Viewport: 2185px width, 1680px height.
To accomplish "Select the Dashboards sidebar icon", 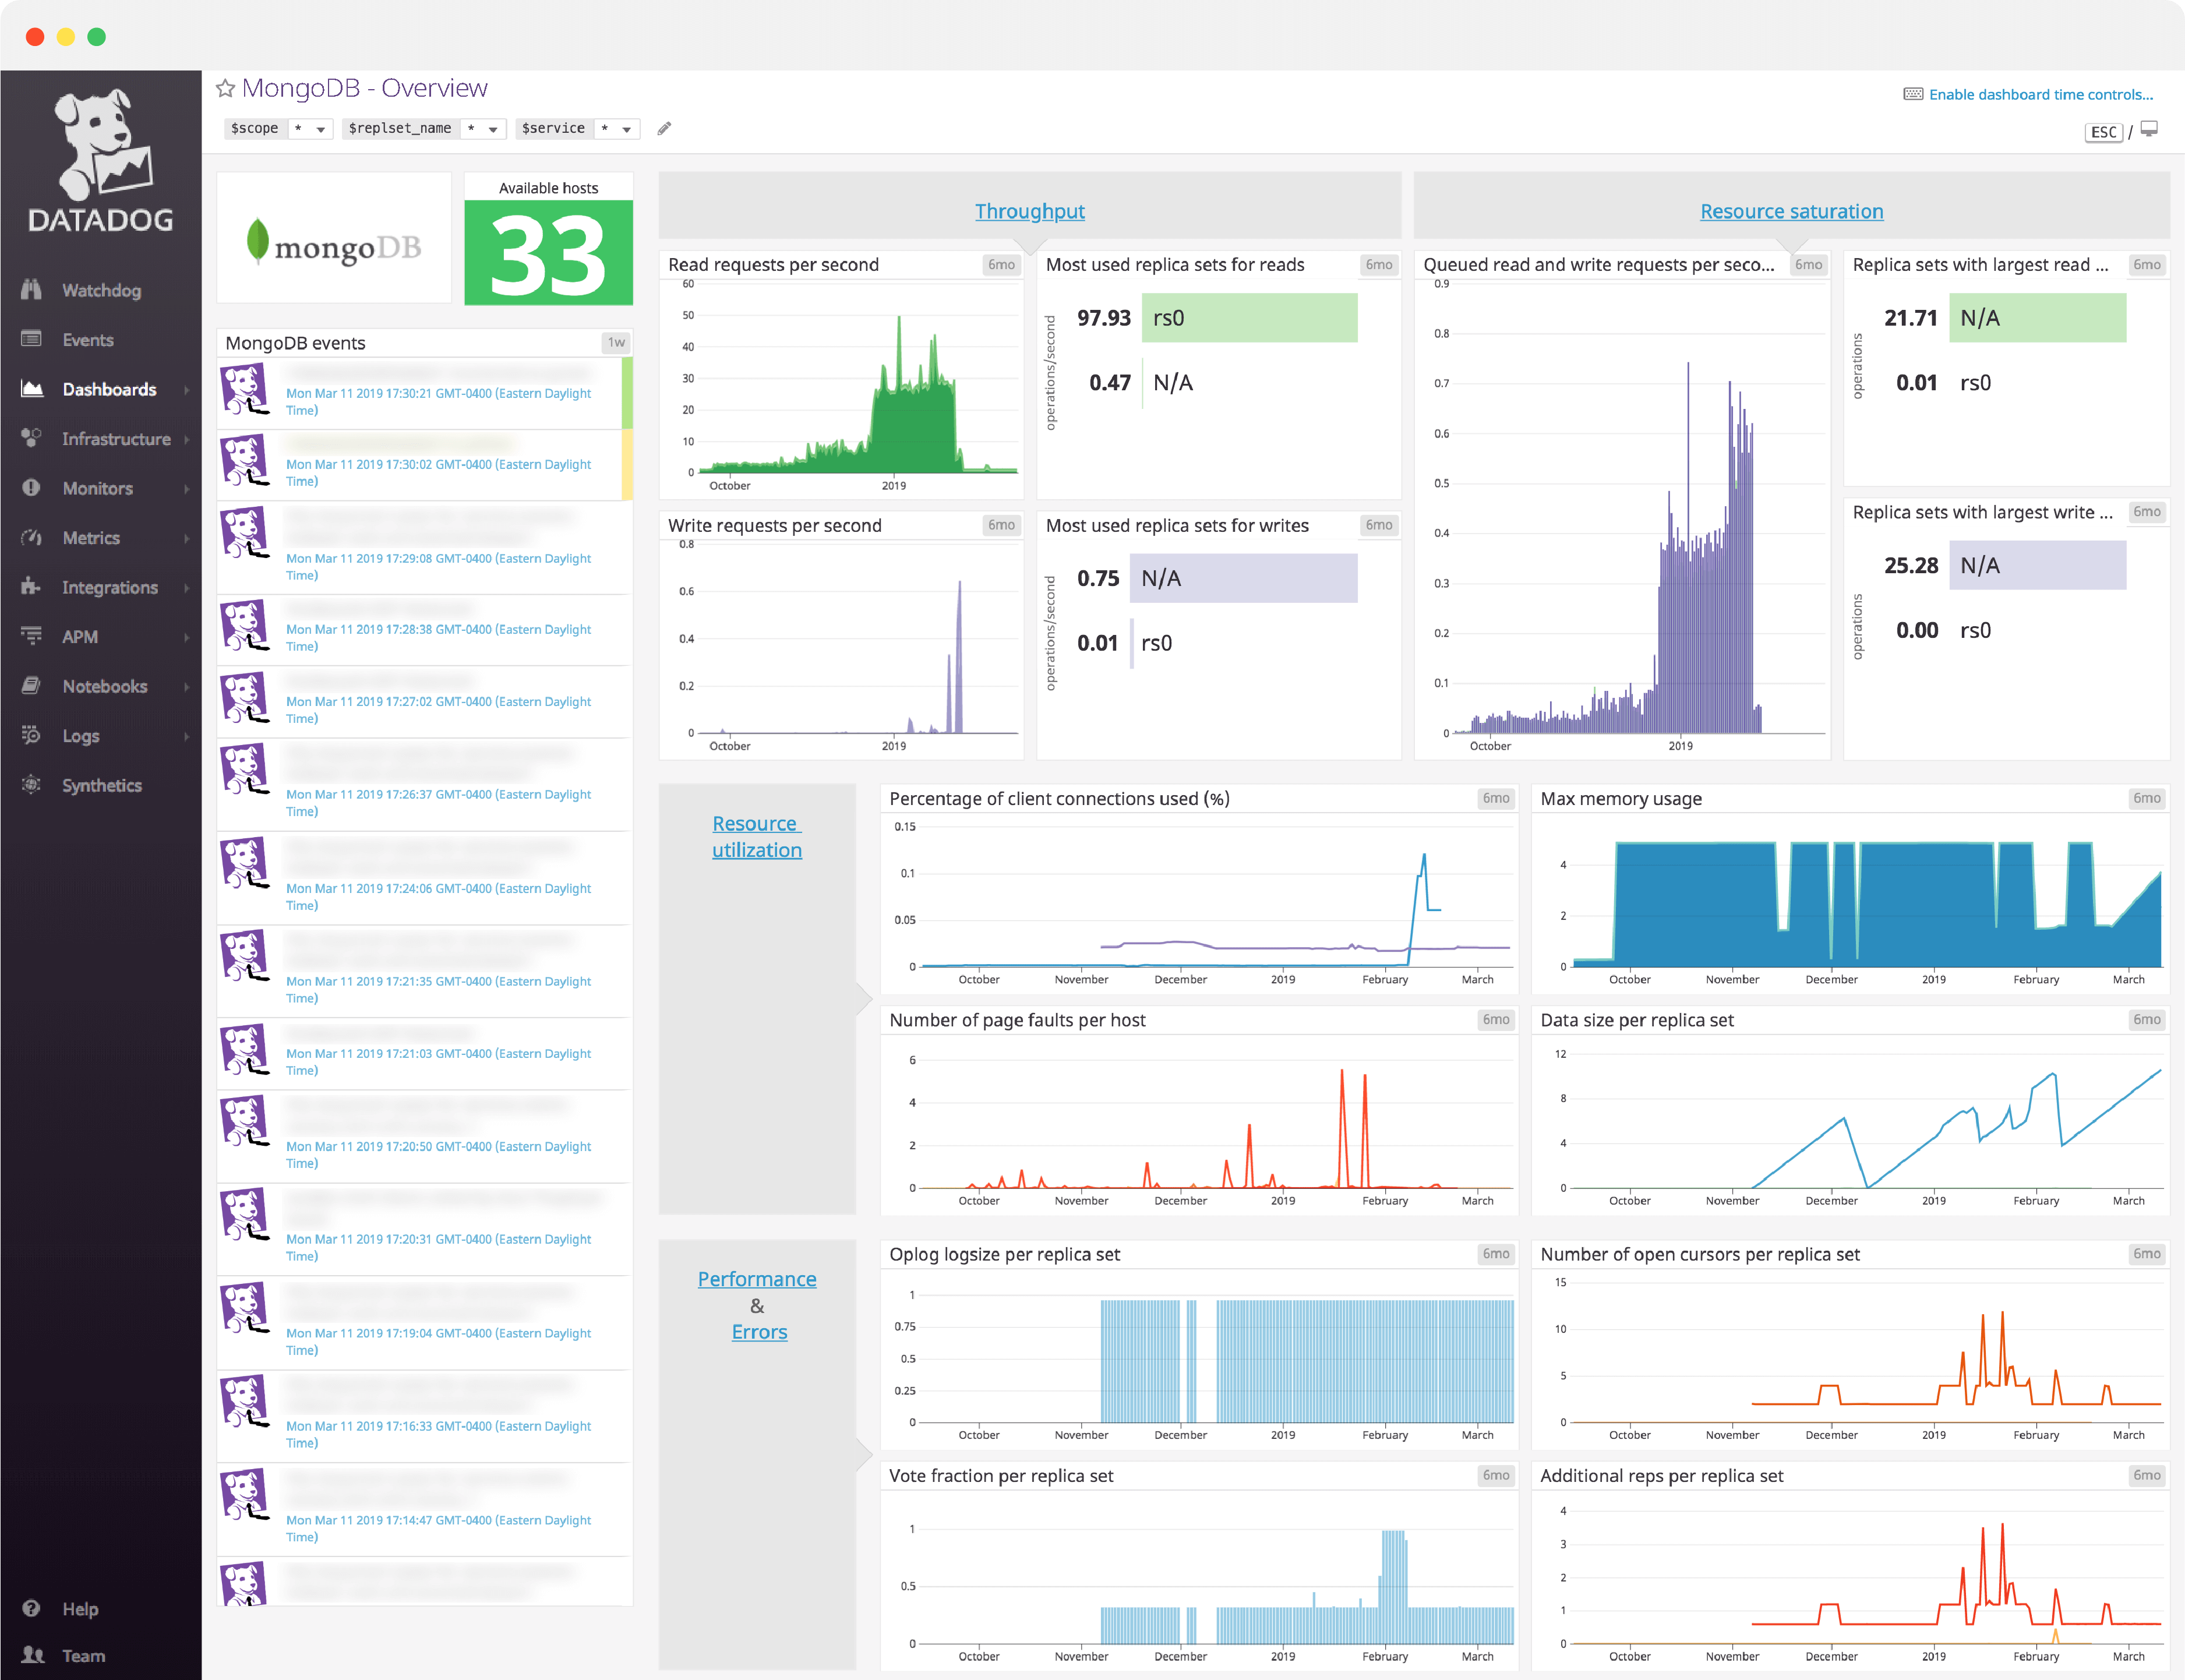I will click(33, 389).
